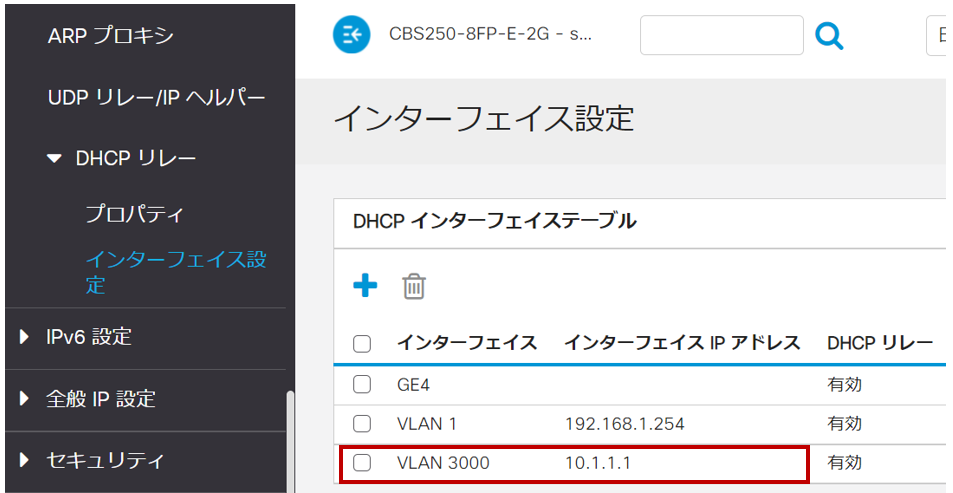953x493 pixels.
Task: Open ARP プロキシ menu item
Action: point(111,36)
